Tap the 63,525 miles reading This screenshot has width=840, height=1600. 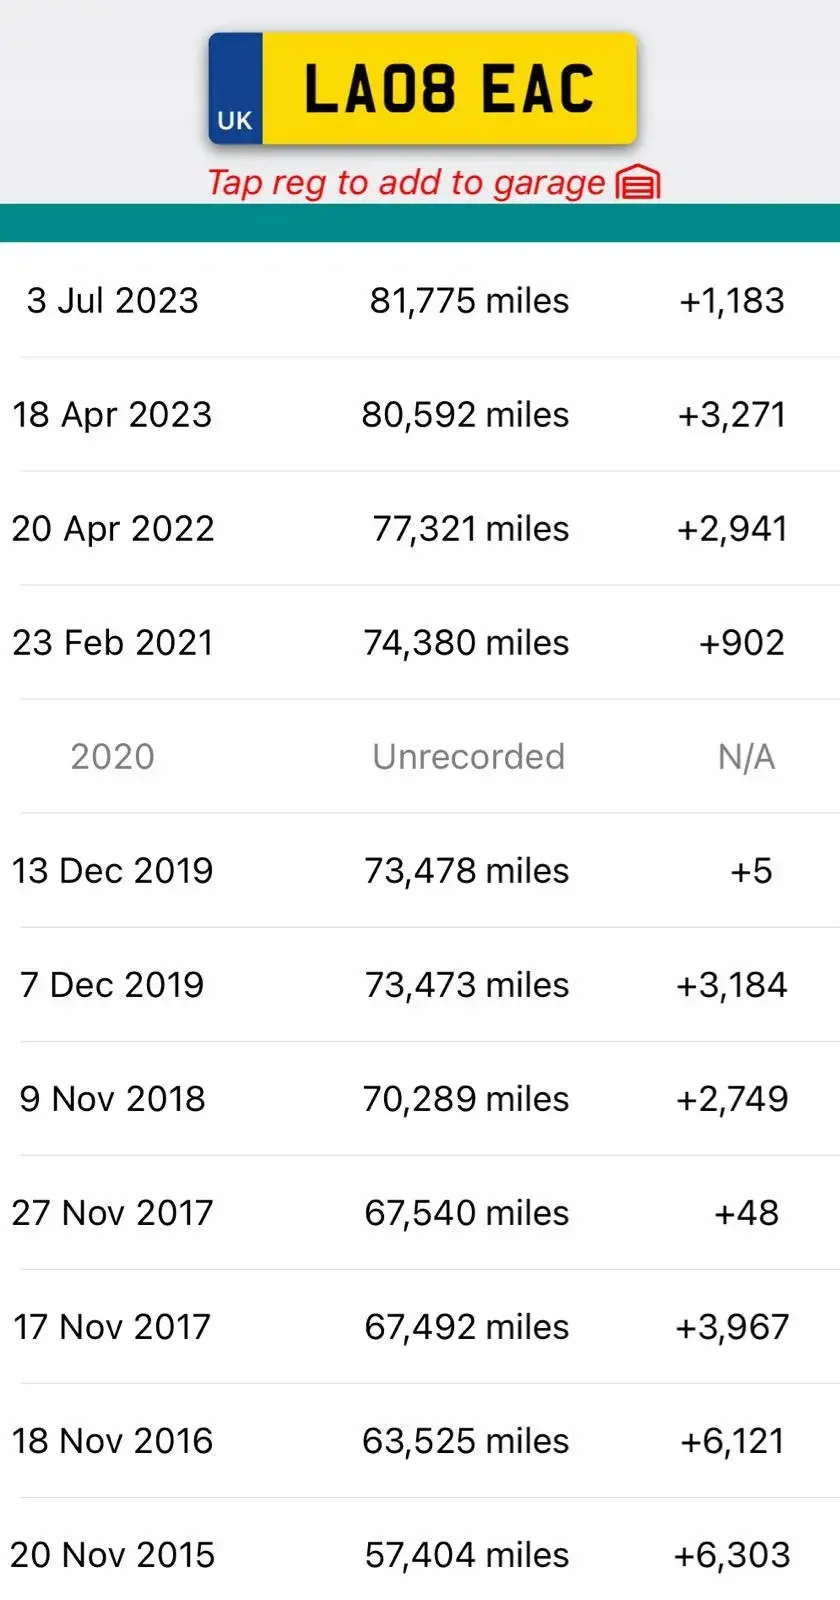coord(466,1441)
